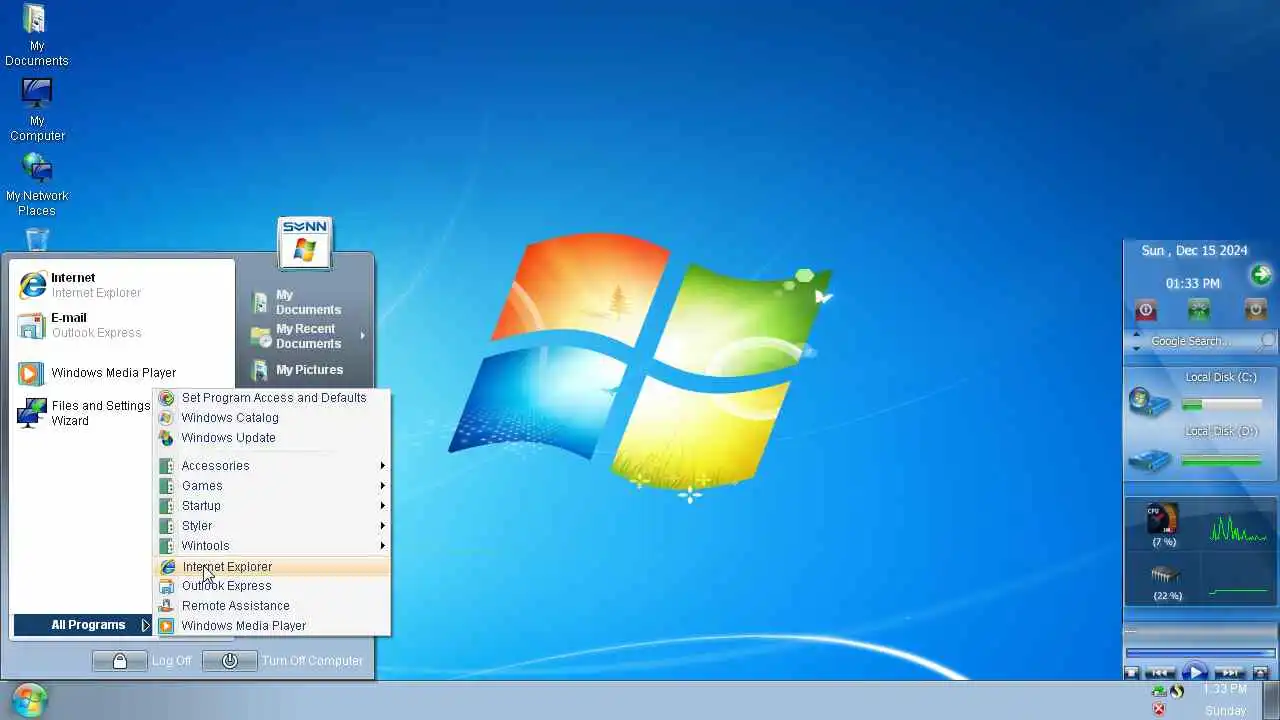This screenshot has width=1280, height=720.
Task: Click the search provider arrows beside Google Search
Action: point(1136,342)
